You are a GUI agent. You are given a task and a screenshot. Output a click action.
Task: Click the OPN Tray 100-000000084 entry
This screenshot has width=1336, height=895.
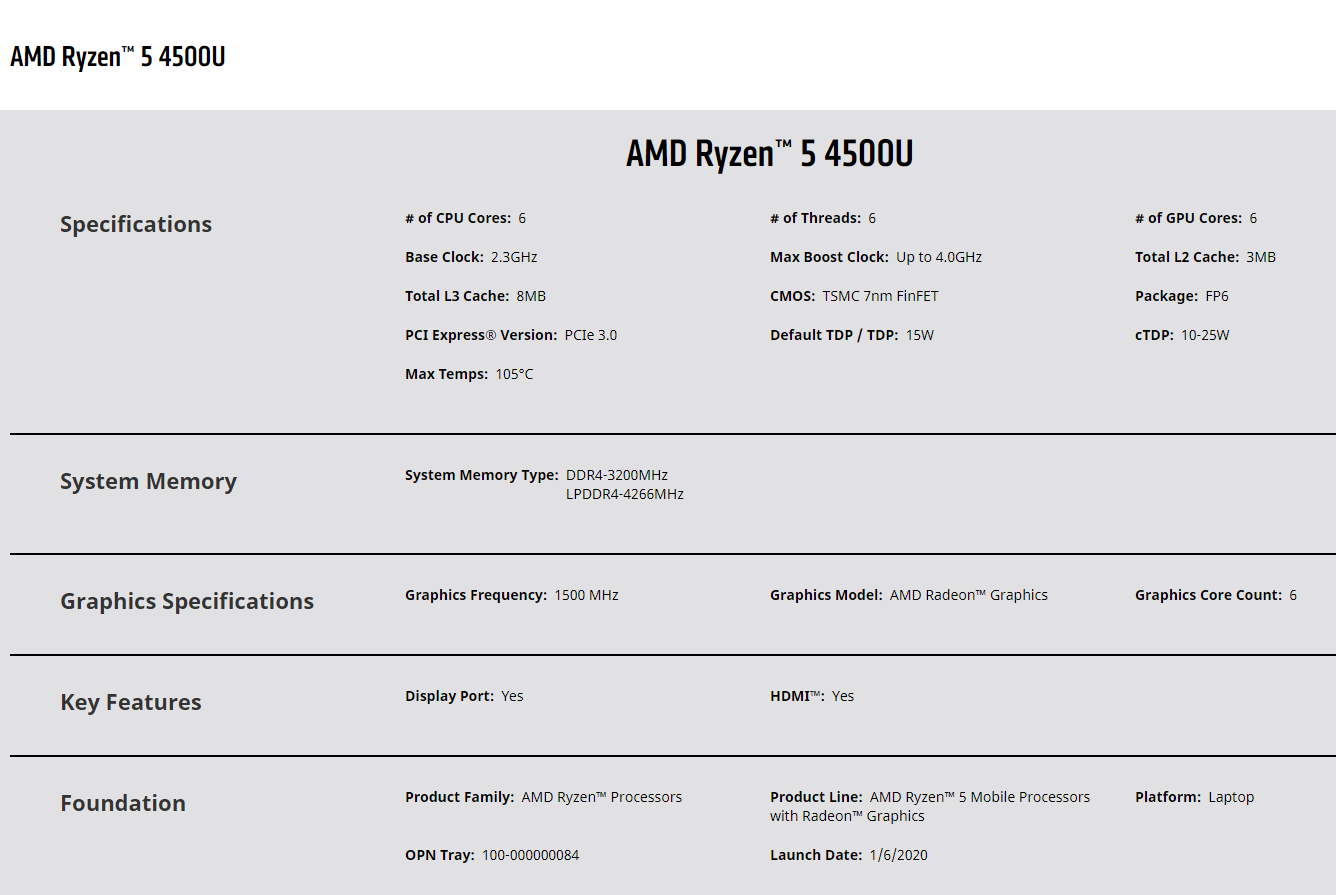coord(492,855)
